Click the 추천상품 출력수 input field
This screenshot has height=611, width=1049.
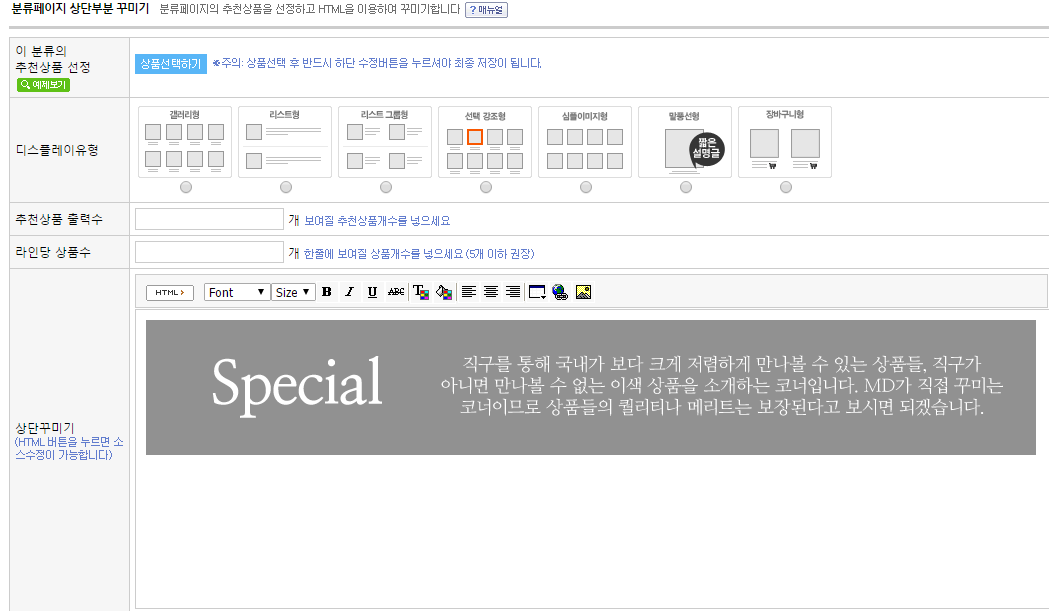coord(210,220)
